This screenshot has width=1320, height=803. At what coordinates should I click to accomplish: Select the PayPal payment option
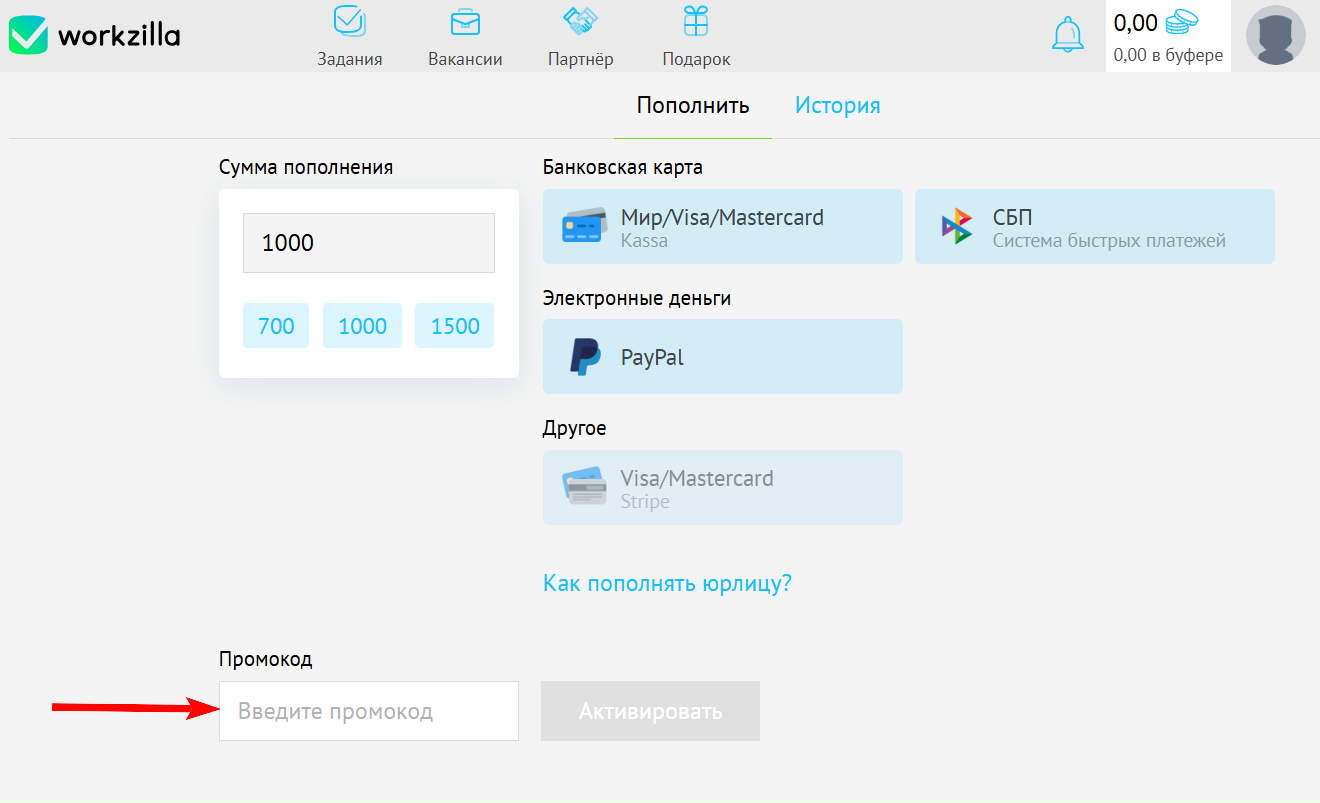point(722,356)
